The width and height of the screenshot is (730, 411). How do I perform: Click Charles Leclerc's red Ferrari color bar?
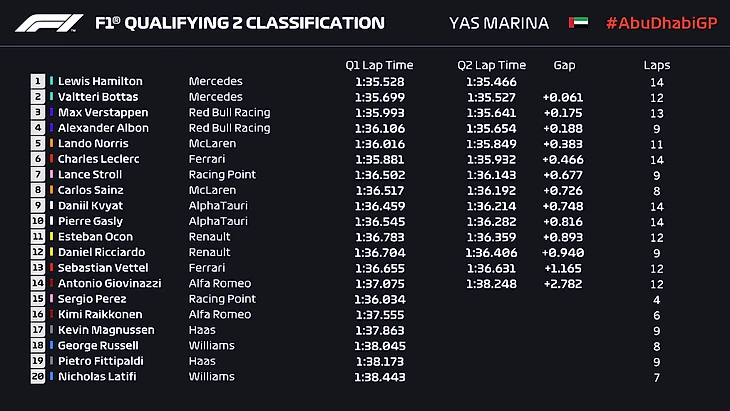tap(50, 159)
